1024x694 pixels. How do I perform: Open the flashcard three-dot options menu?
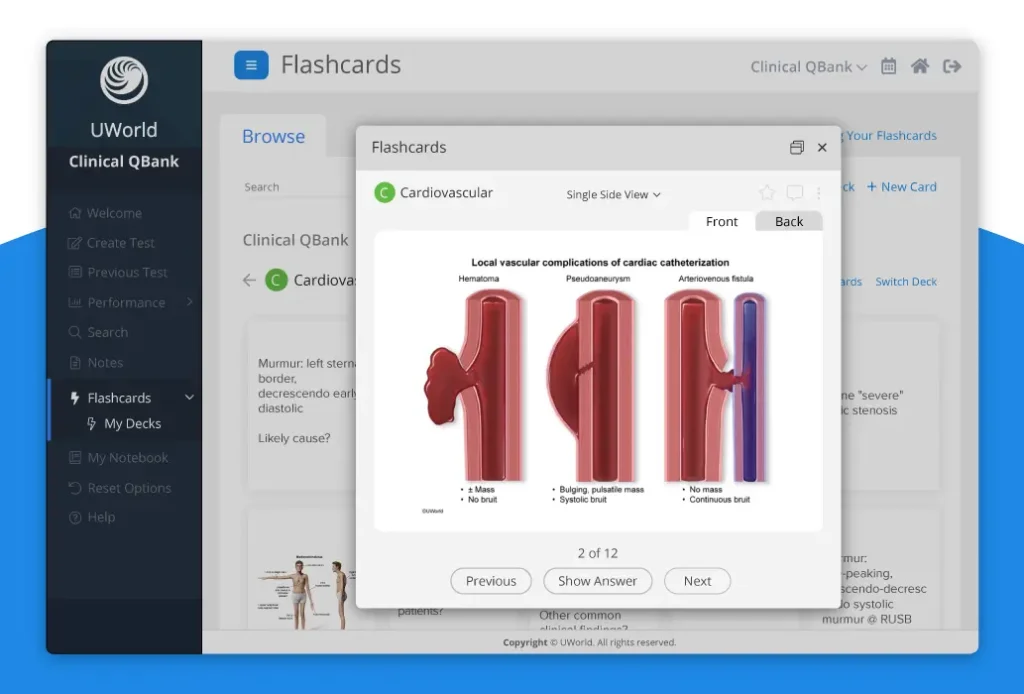click(819, 193)
